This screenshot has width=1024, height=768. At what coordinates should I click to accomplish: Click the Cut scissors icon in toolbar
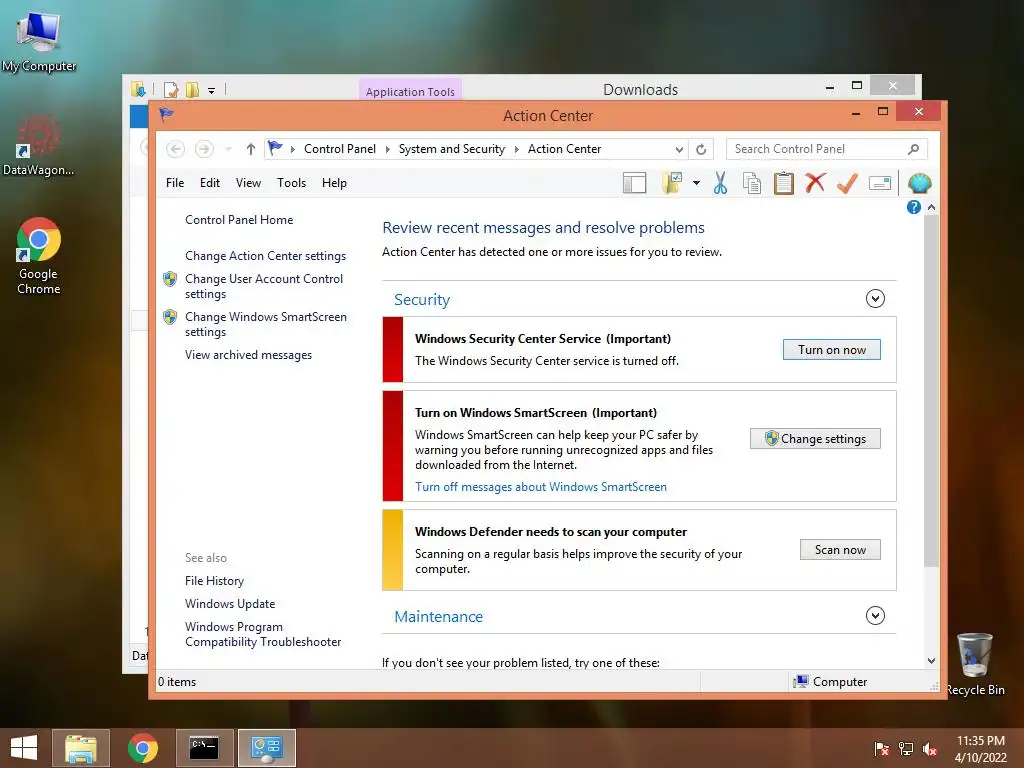(x=720, y=184)
